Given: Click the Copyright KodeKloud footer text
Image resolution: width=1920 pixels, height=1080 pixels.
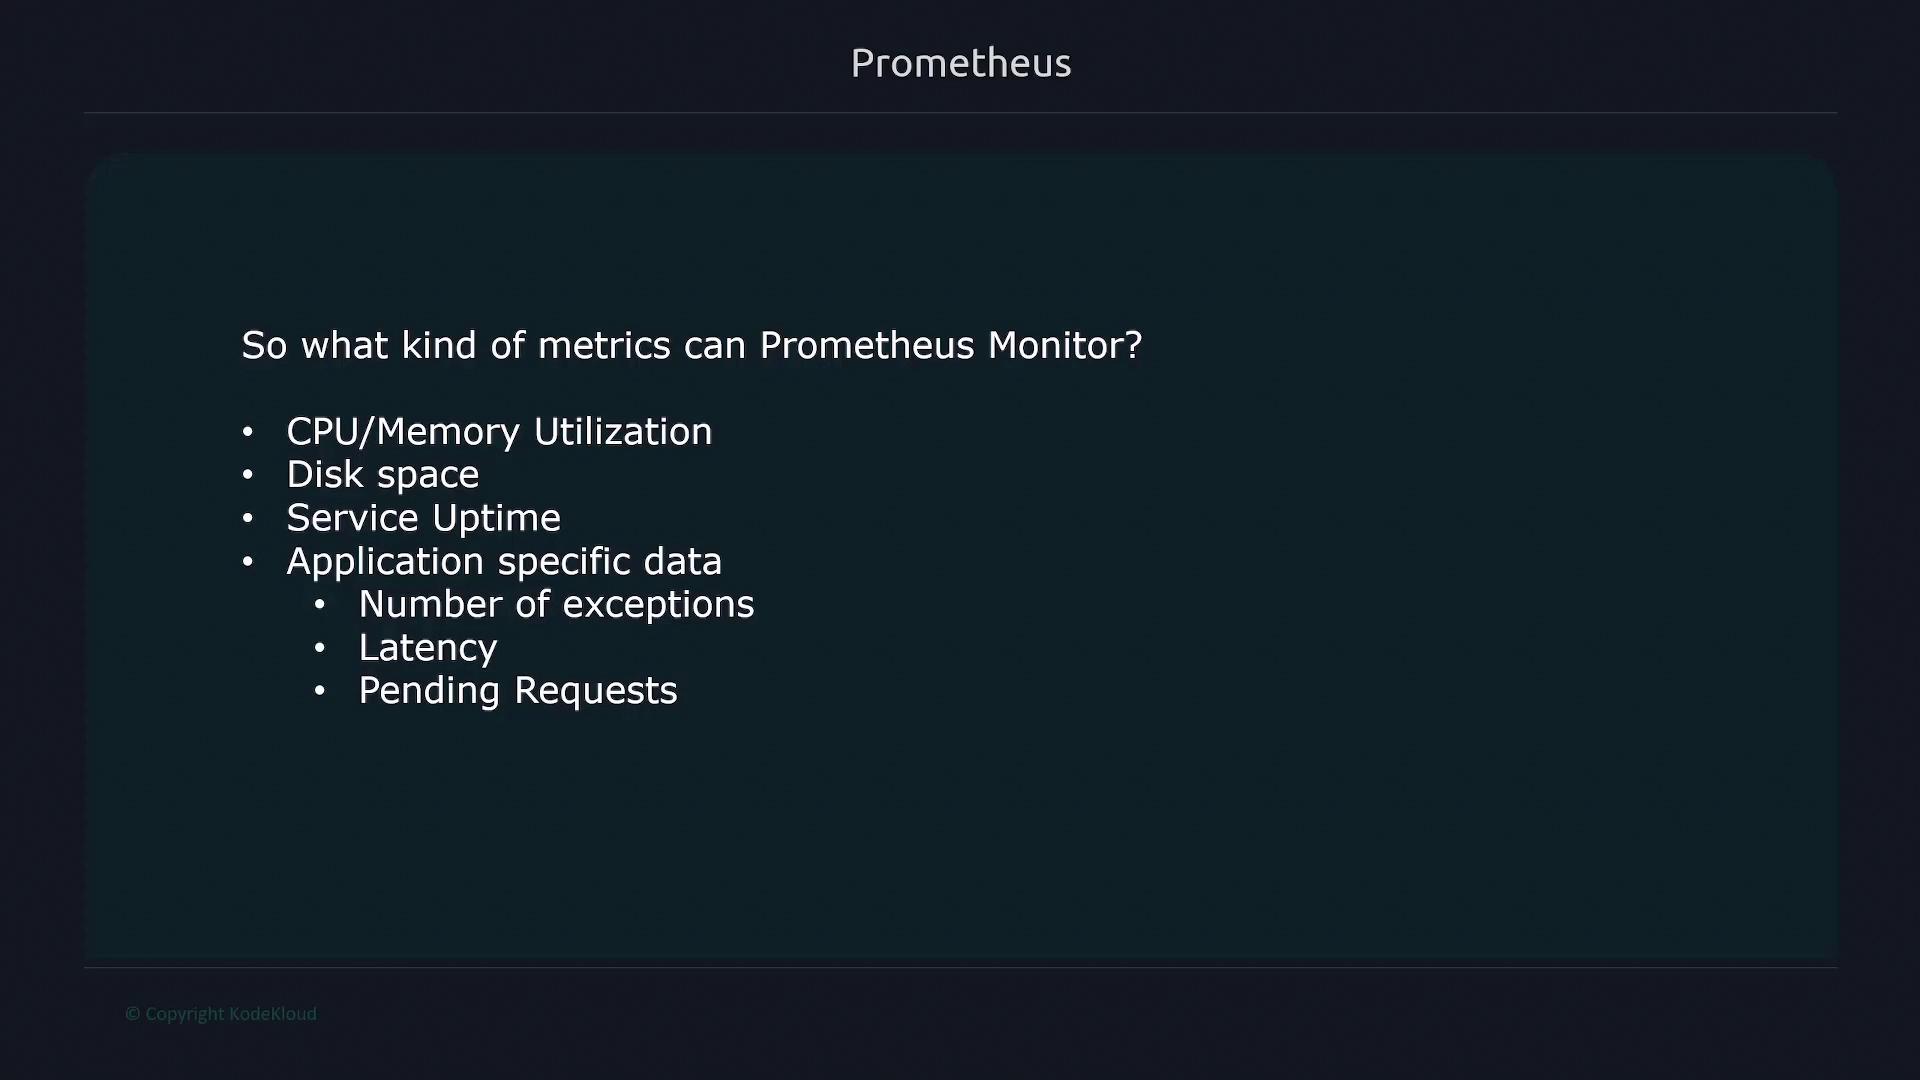Looking at the screenshot, I should pyautogui.click(x=230, y=1014).
